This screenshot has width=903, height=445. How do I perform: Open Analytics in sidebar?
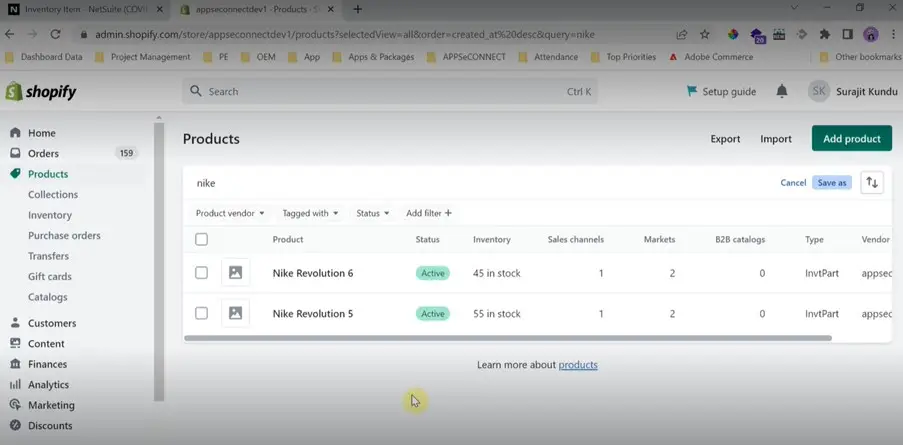pyautogui.click(x=48, y=385)
